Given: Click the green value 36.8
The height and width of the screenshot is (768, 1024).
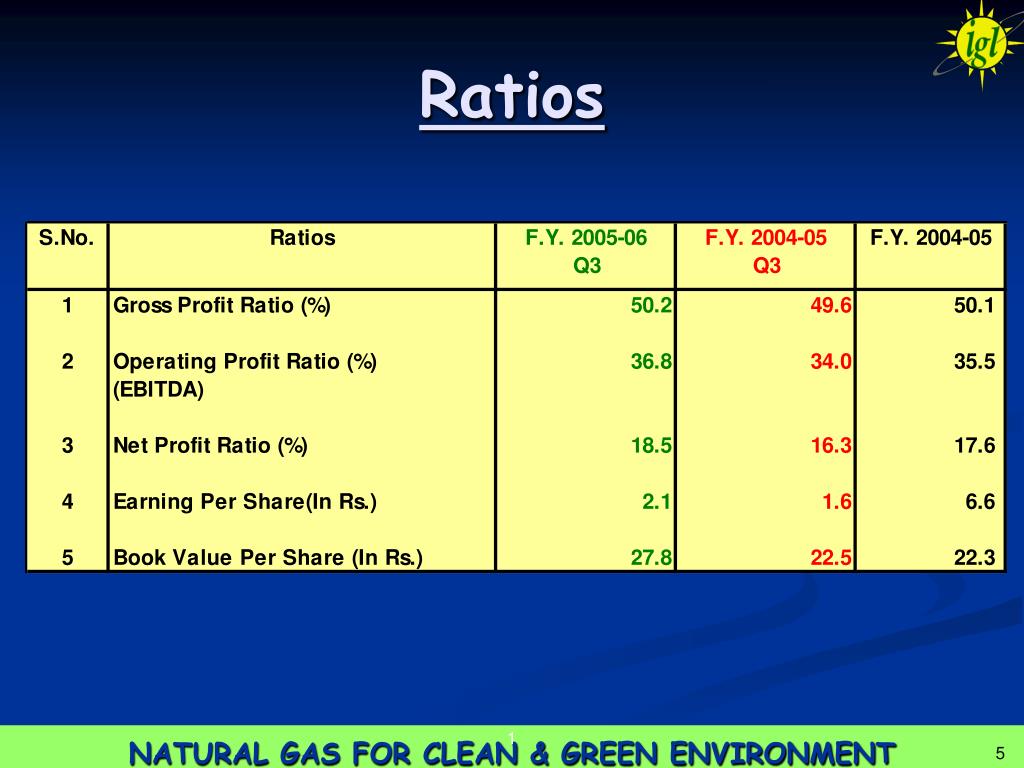Looking at the screenshot, I should [x=651, y=361].
